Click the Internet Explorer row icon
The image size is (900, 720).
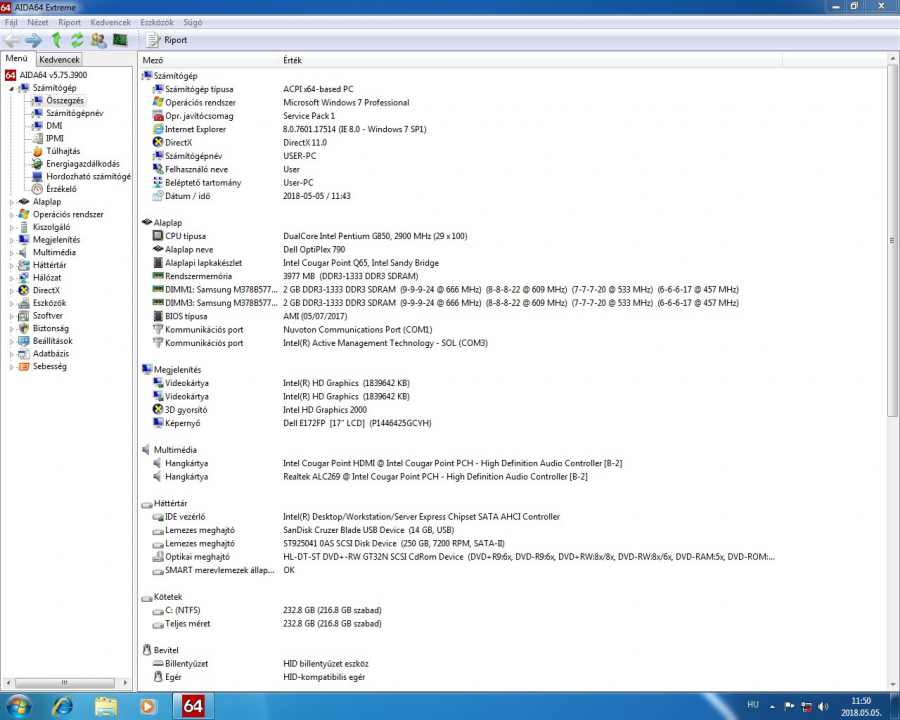pyautogui.click(x=158, y=129)
